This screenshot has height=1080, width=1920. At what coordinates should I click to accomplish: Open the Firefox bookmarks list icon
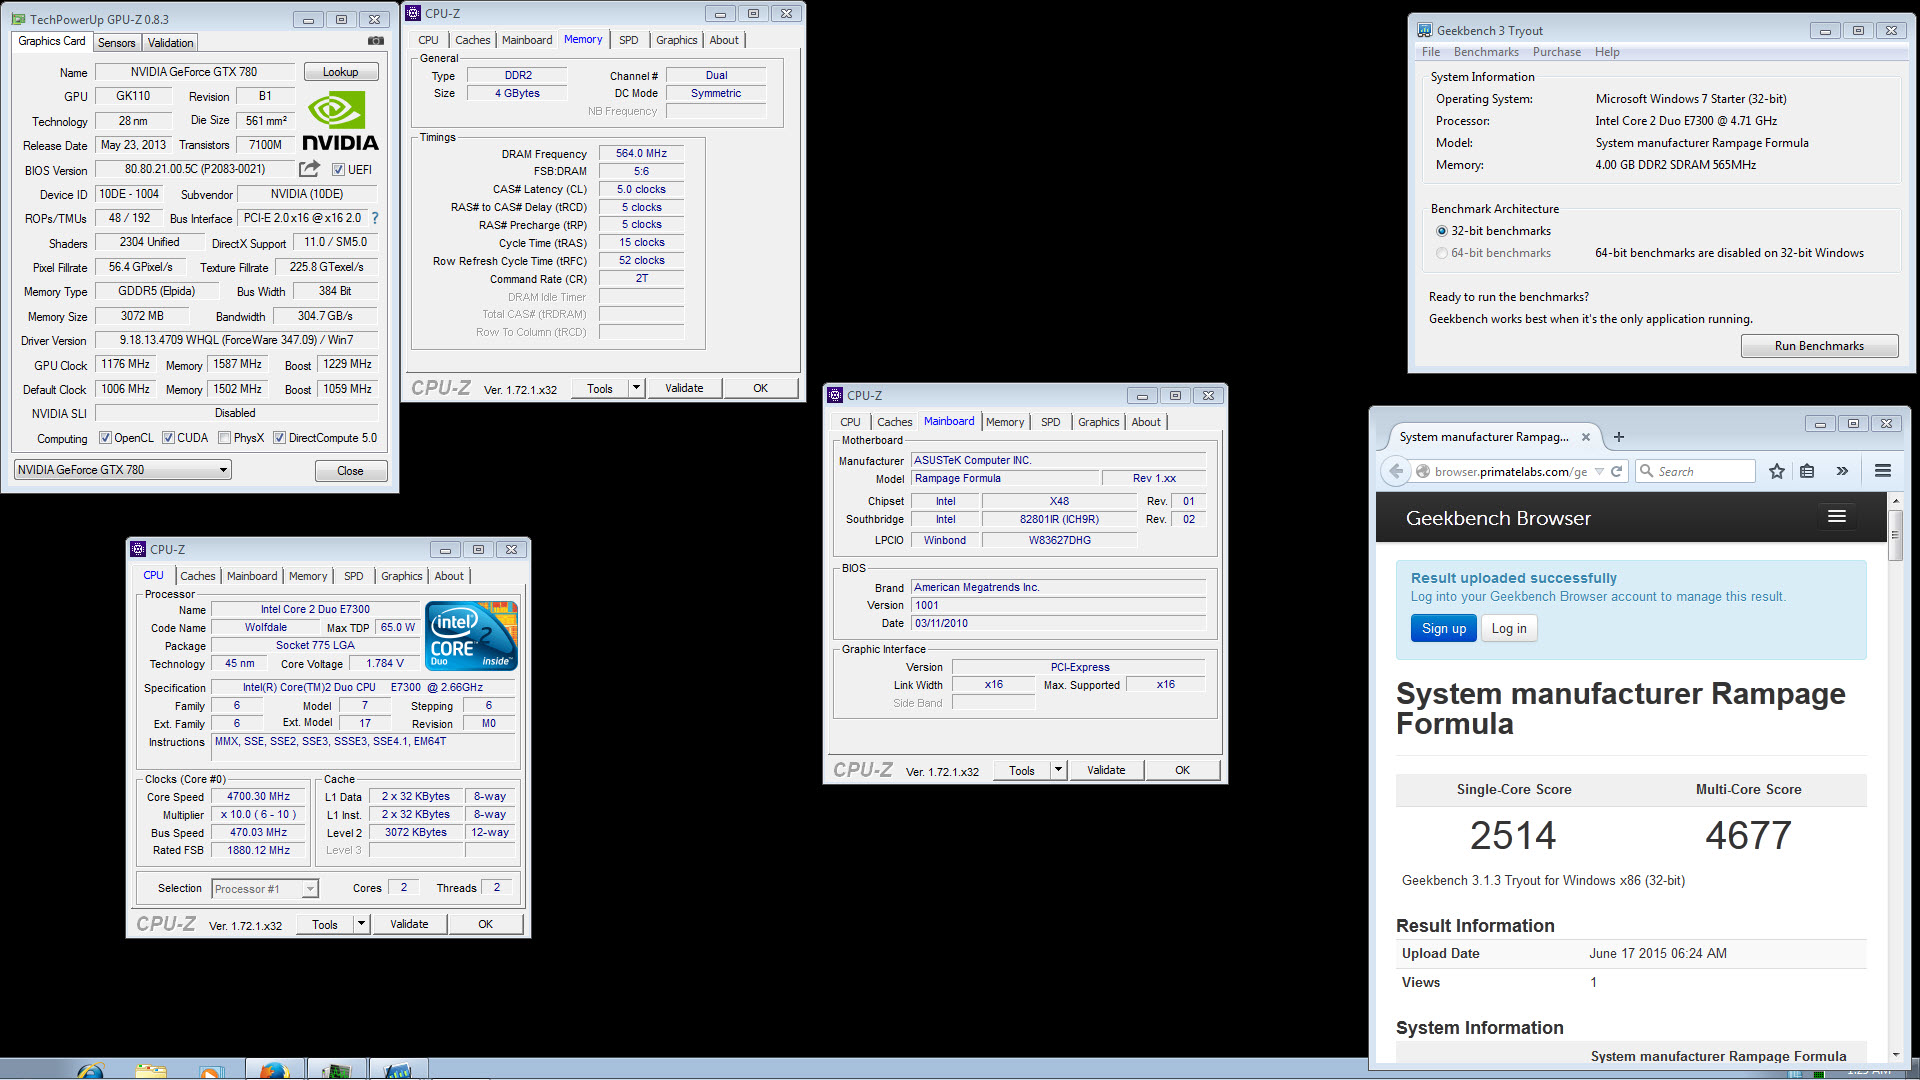[x=1807, y=471]
